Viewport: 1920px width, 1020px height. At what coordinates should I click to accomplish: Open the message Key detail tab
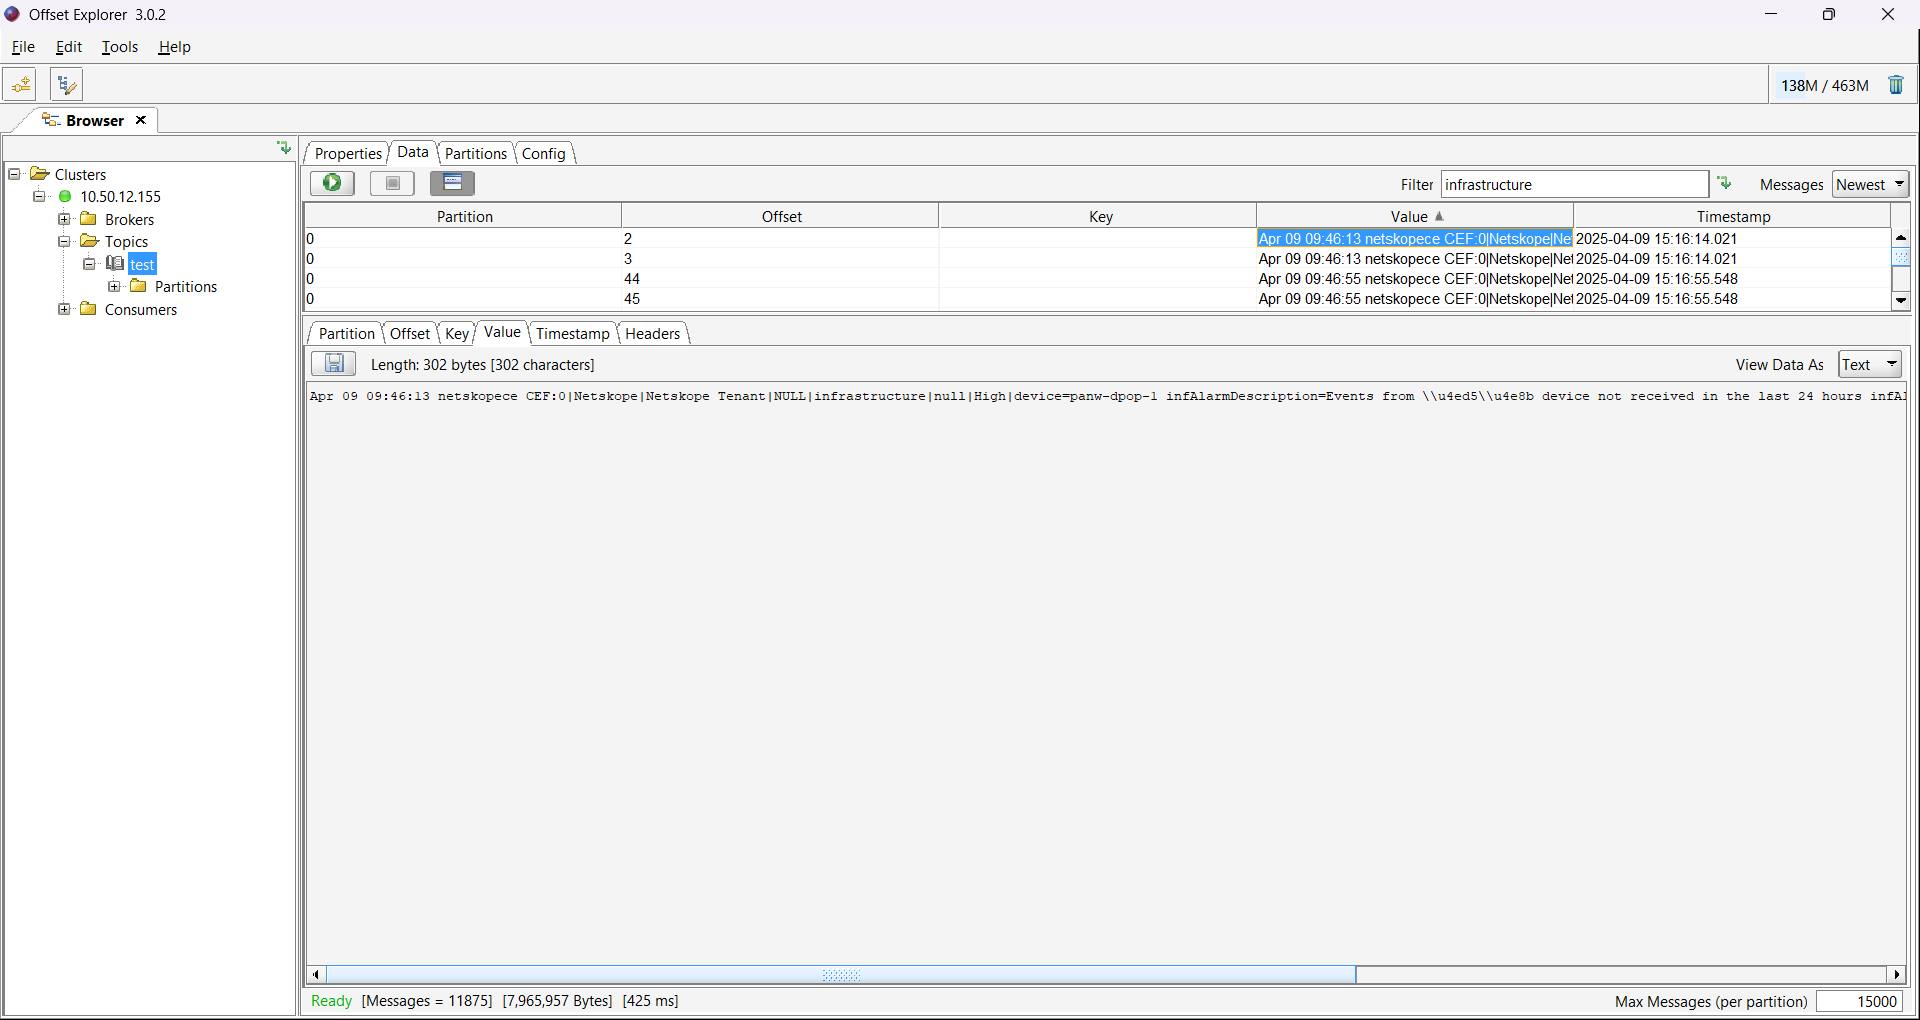[x=457, y=333]
